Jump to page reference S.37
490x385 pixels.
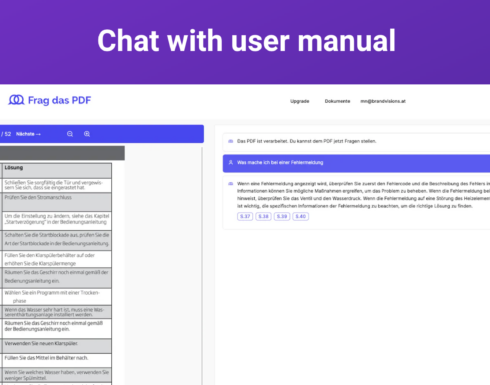pyautogui.click(x=245, y=216)
